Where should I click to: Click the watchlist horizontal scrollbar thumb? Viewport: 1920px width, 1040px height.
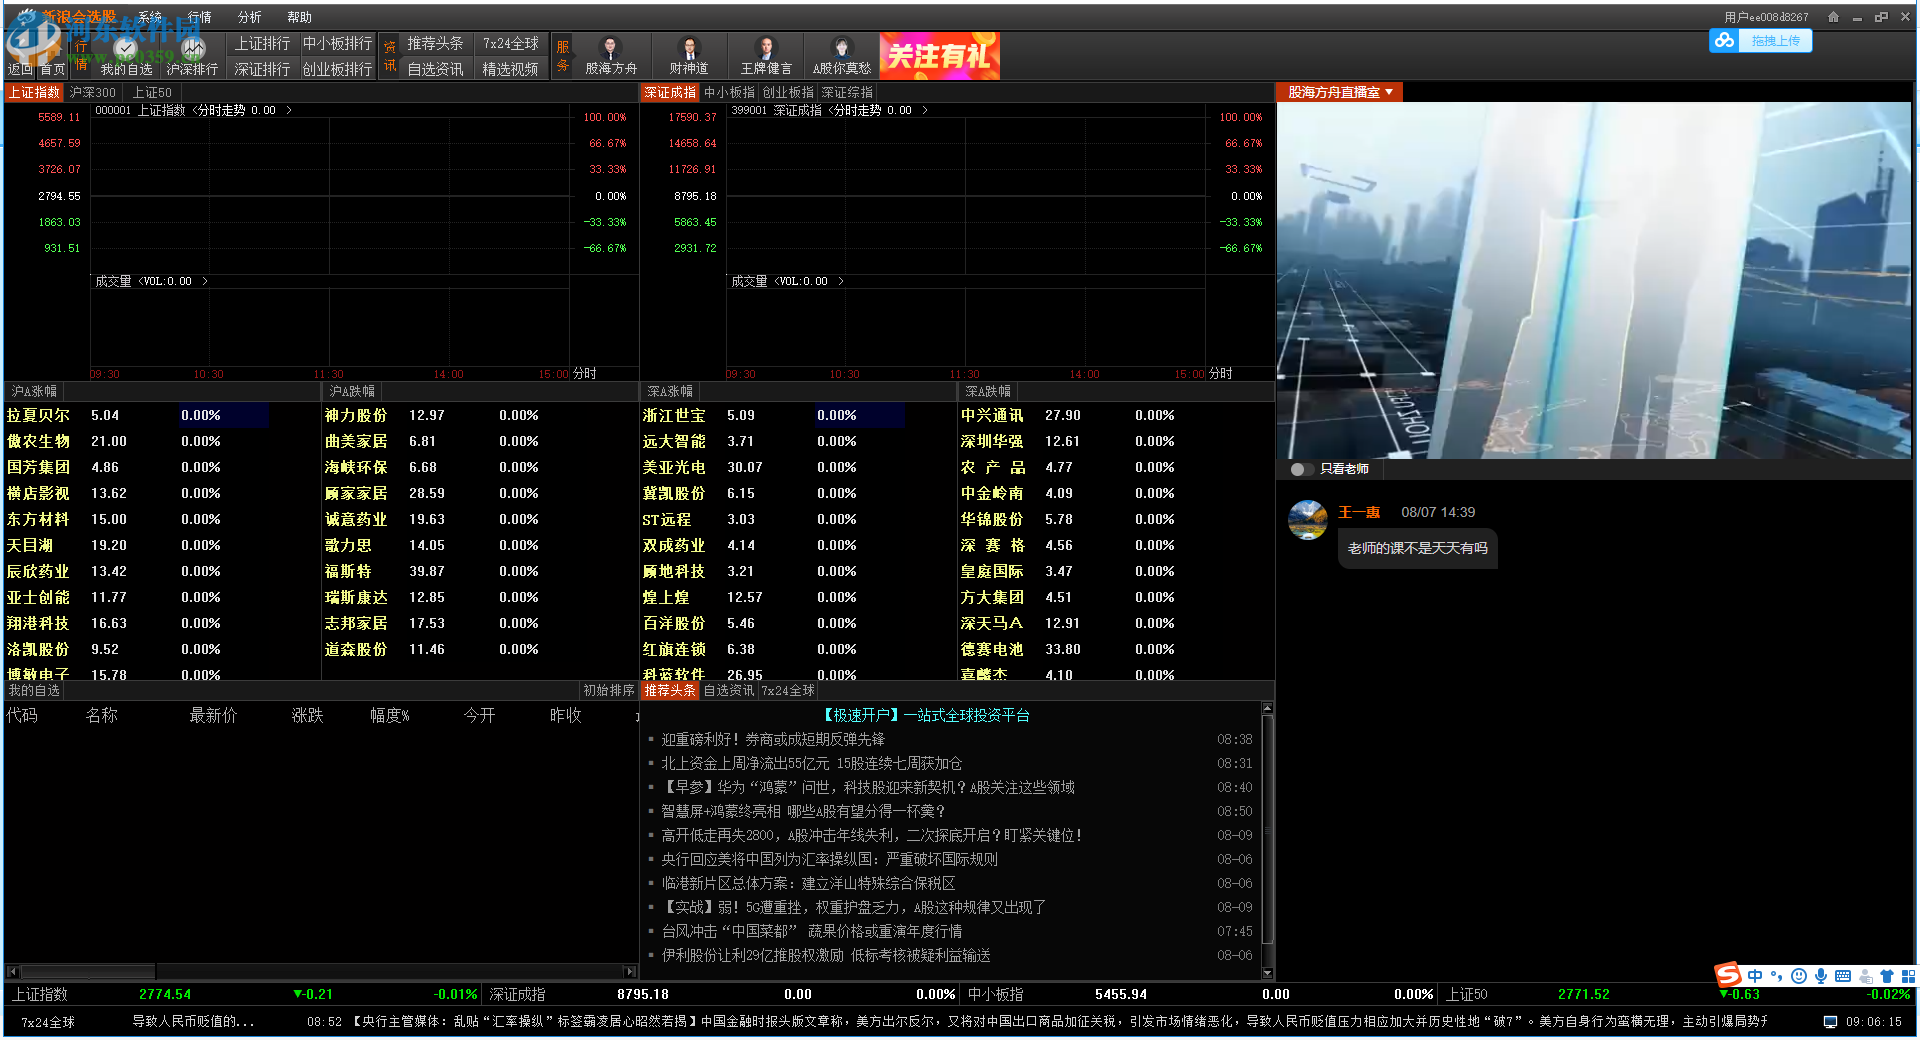click(88, 971)
